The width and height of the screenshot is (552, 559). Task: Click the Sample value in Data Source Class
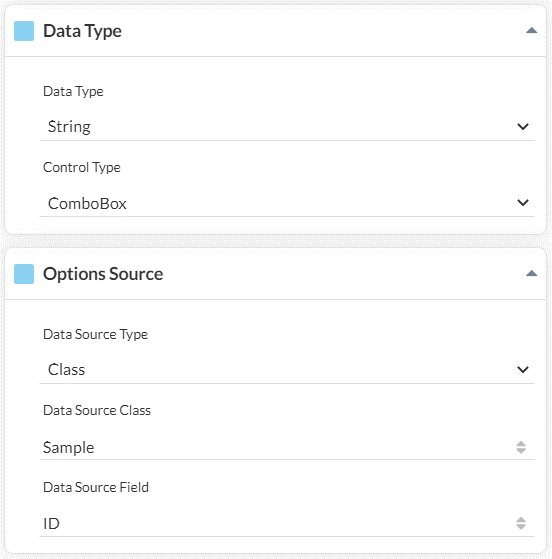(x=68, y=447)
